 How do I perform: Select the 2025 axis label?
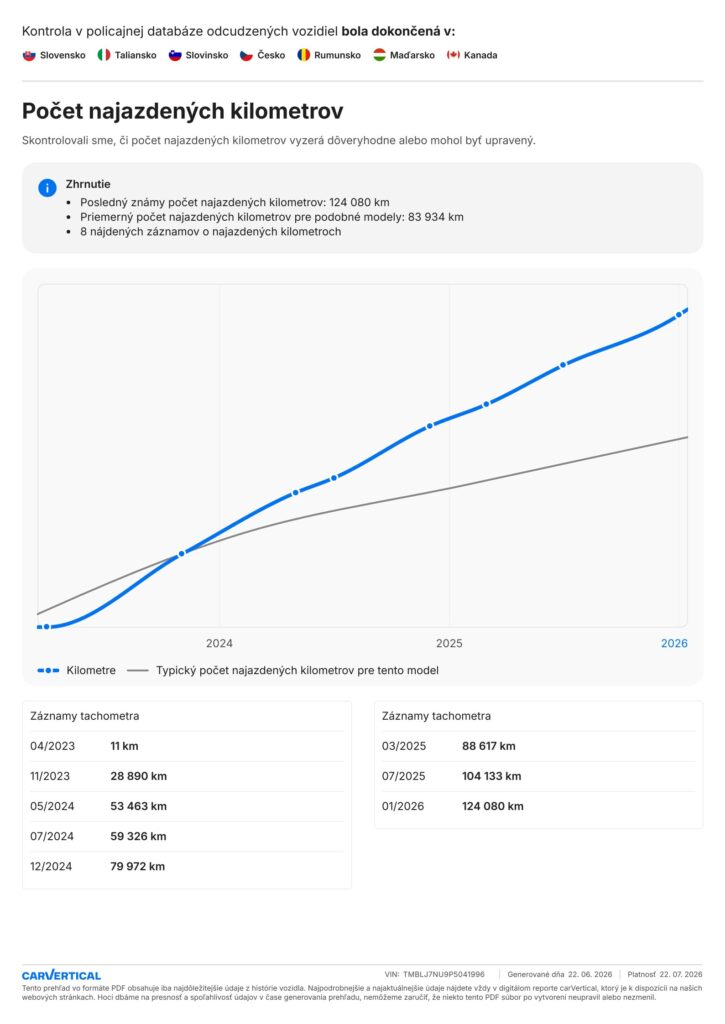pos(449,643)
